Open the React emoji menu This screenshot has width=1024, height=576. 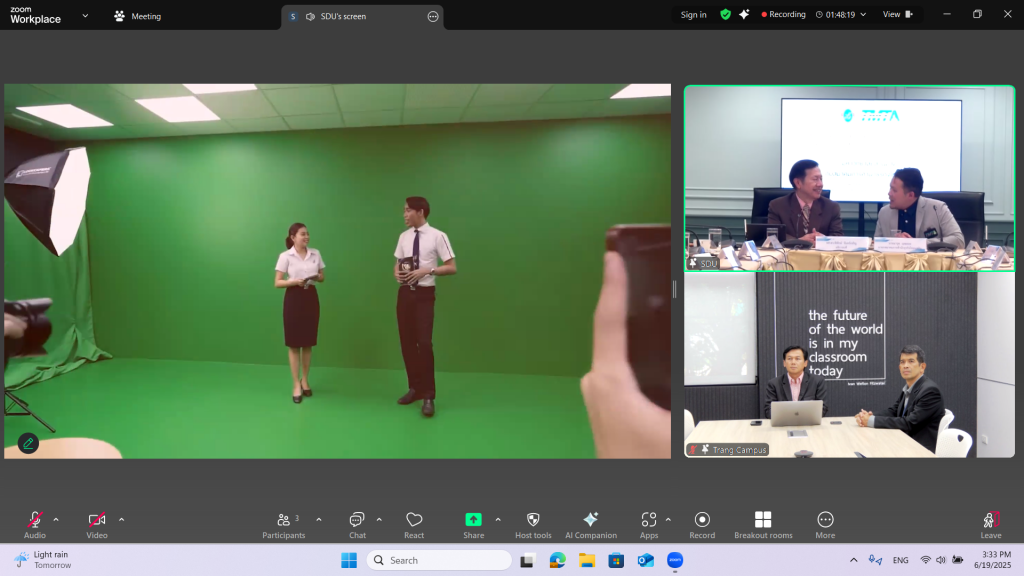coord(414,520)
